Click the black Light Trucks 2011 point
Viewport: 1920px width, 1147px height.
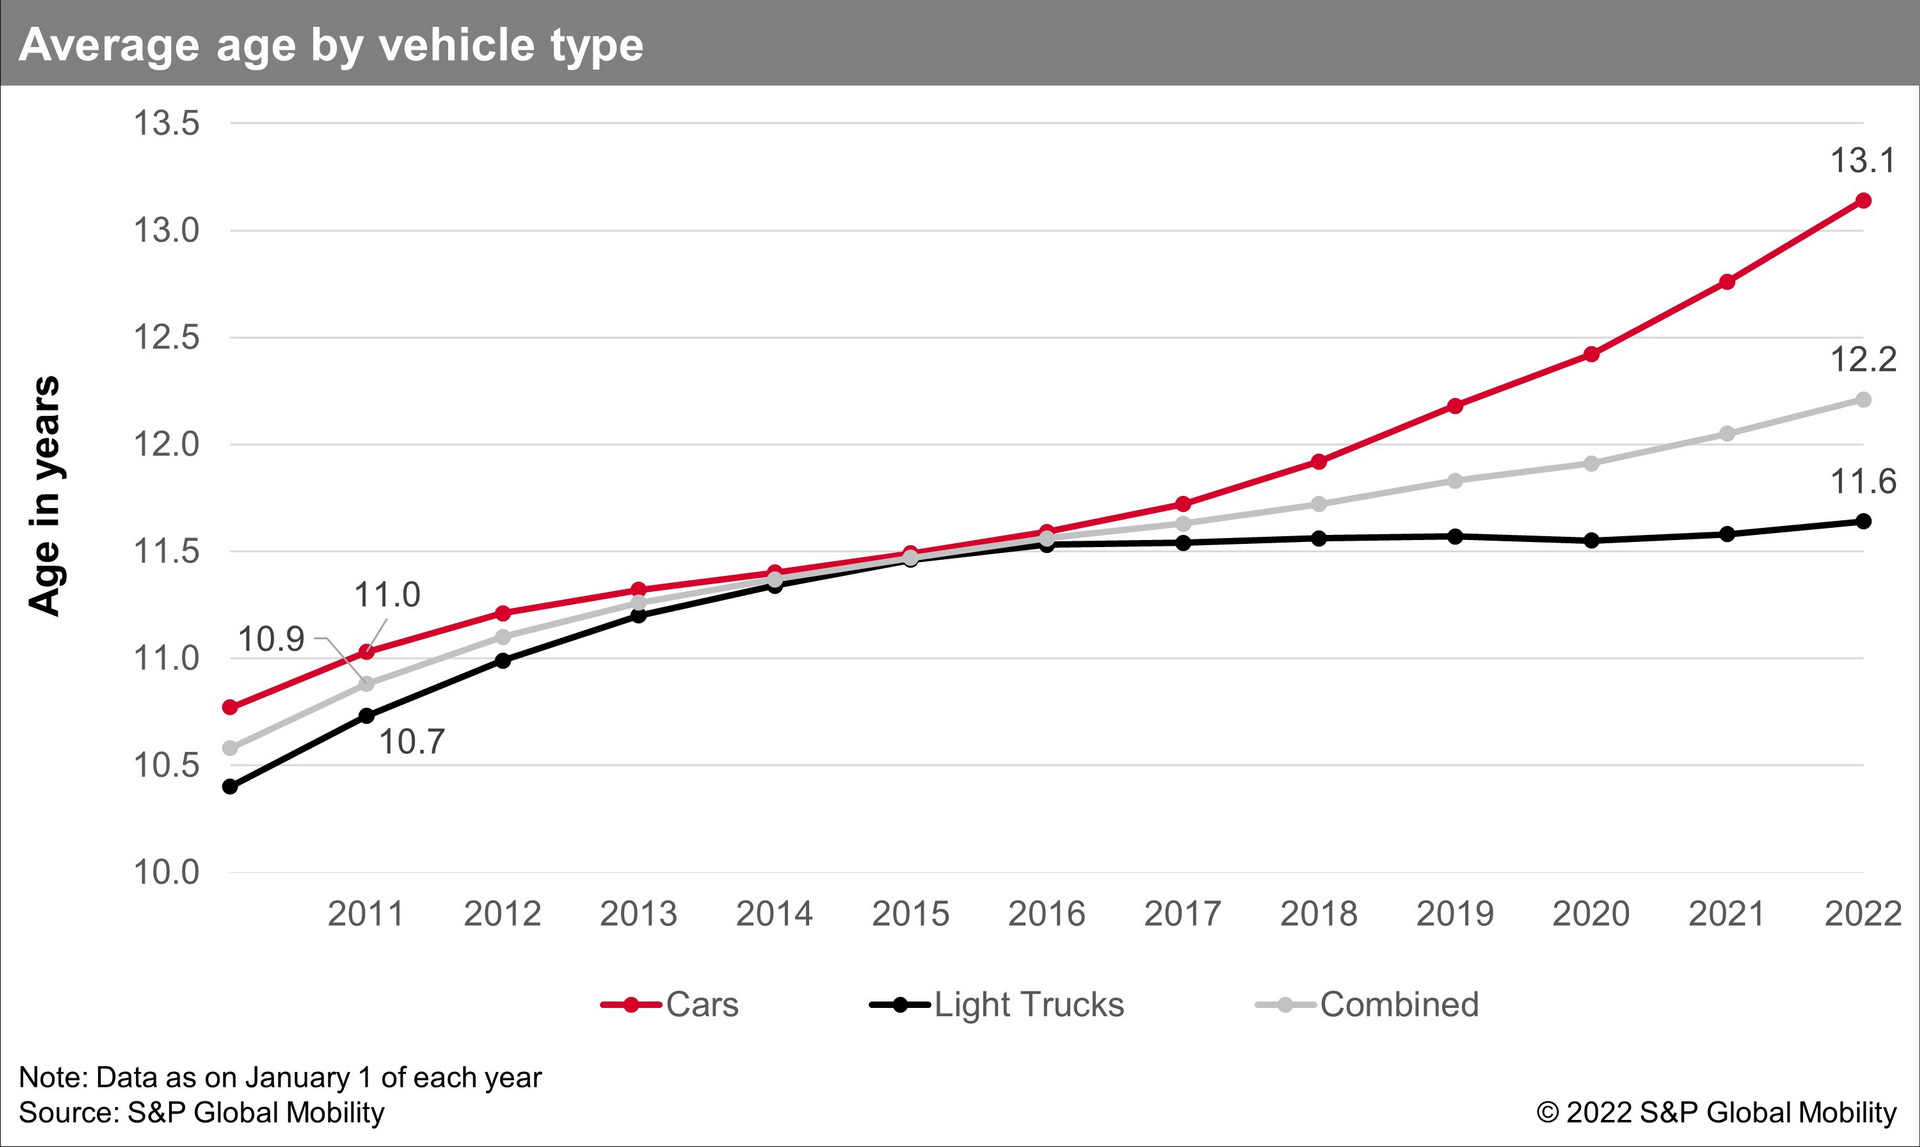pos(366,716)
